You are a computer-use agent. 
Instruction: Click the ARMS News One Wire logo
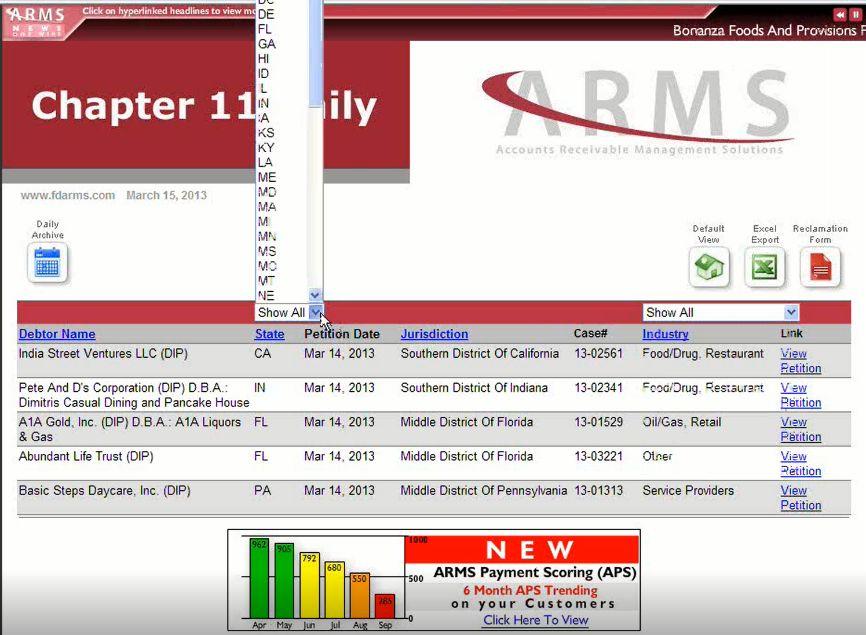tap(36, 22)
